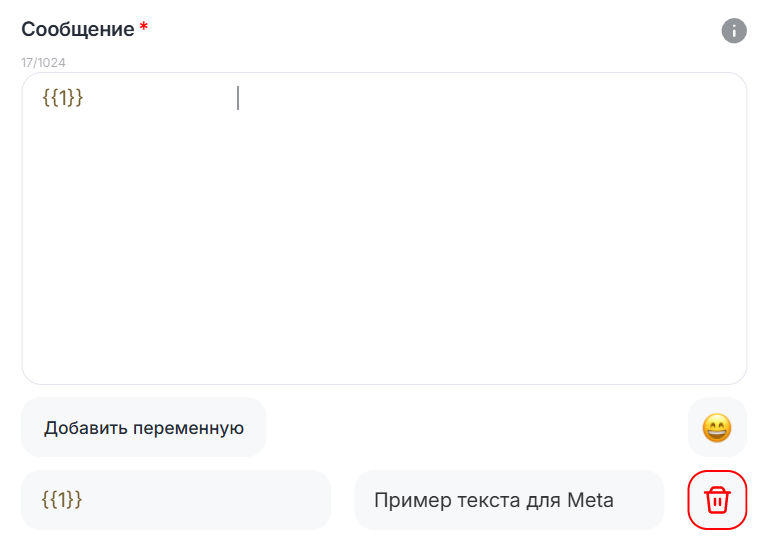Click the grinning face emoji icon
This screenshot has width=778, height=542.
tap(717, 428)
